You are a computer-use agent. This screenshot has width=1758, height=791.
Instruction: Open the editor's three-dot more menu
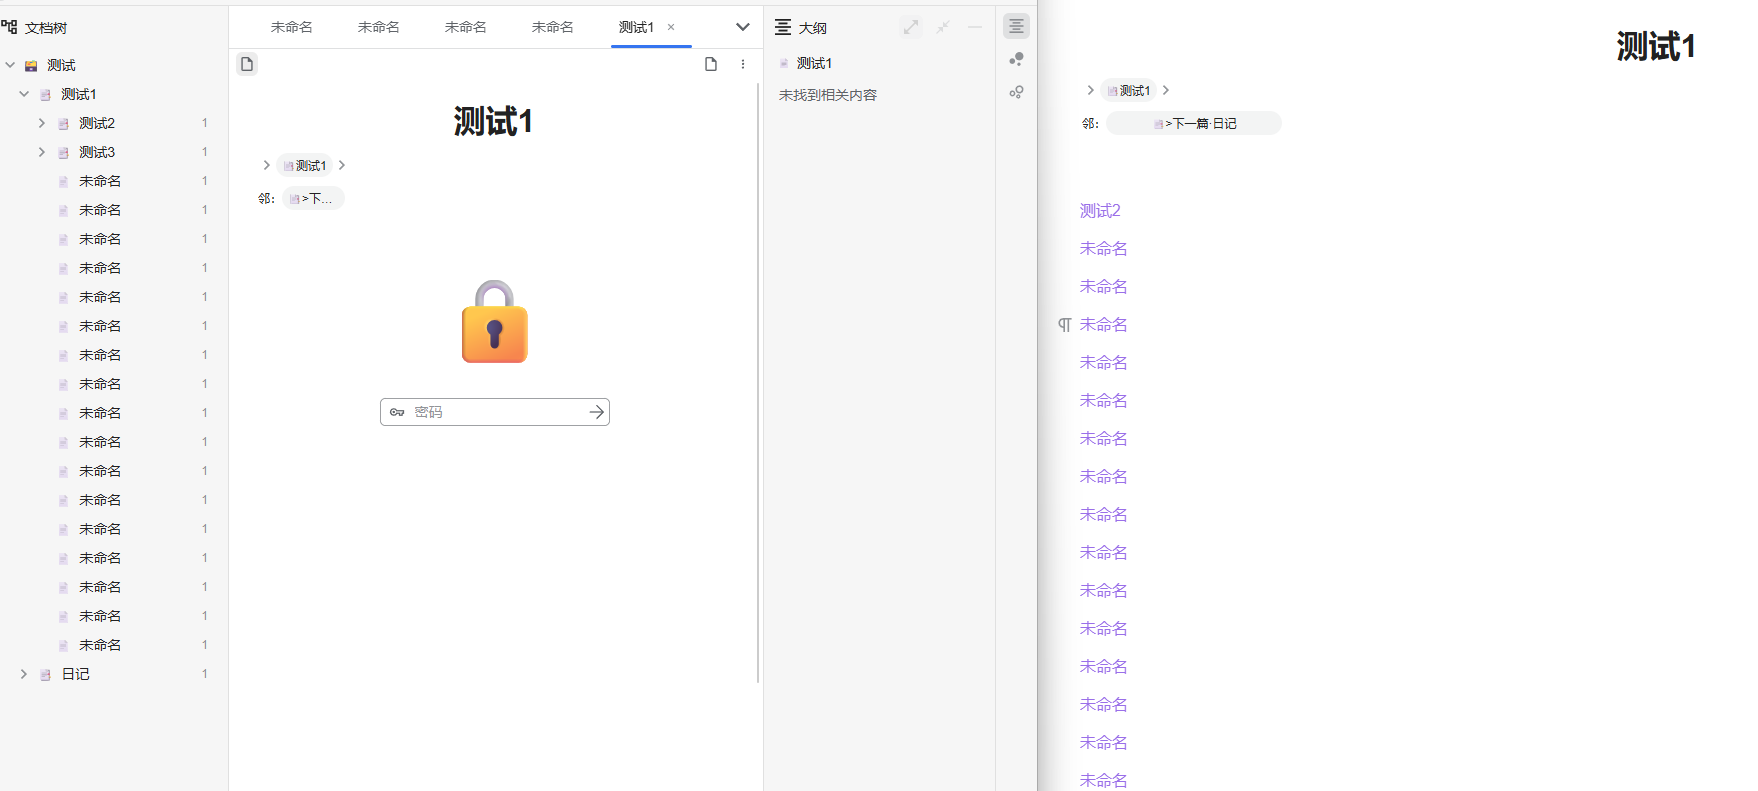[743, 64]
